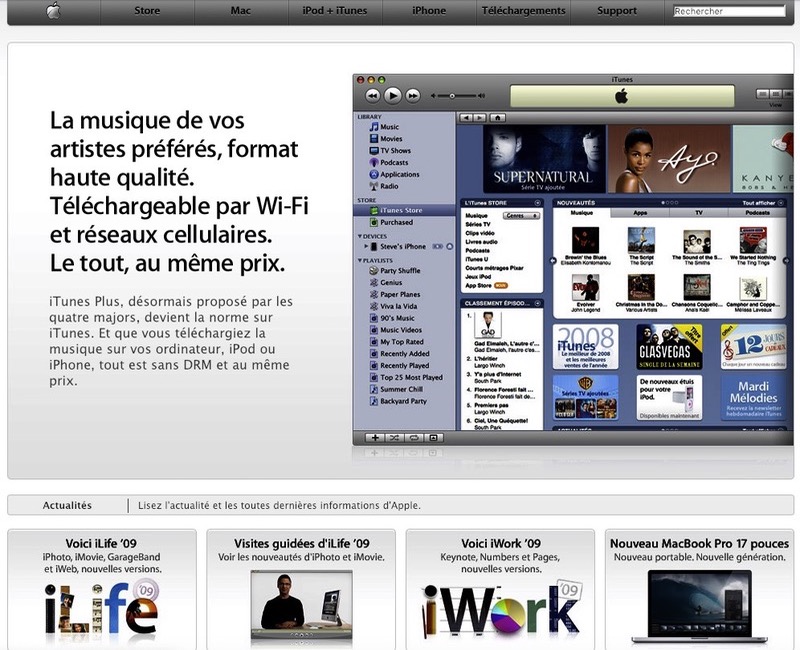Viewport: 800px width, 650px height.
Task: Click the fast-forward button in iTunes
Action: point(412,95)
